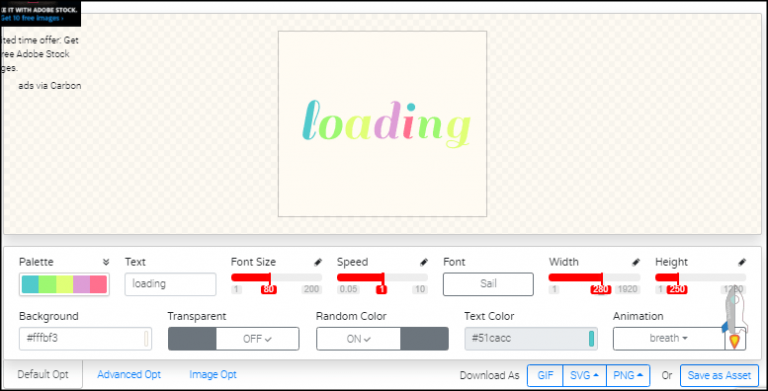
Task: Click the ads via Carbon link
Action: tap(49, 86)
